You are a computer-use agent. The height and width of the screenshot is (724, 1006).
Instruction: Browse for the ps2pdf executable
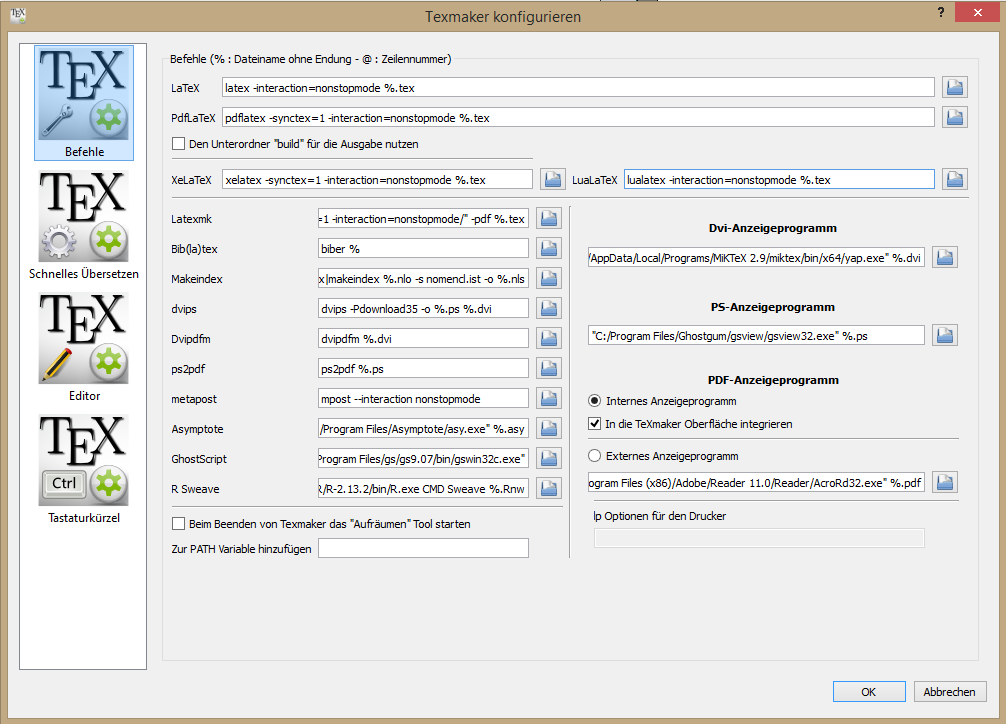coord(549,368)
